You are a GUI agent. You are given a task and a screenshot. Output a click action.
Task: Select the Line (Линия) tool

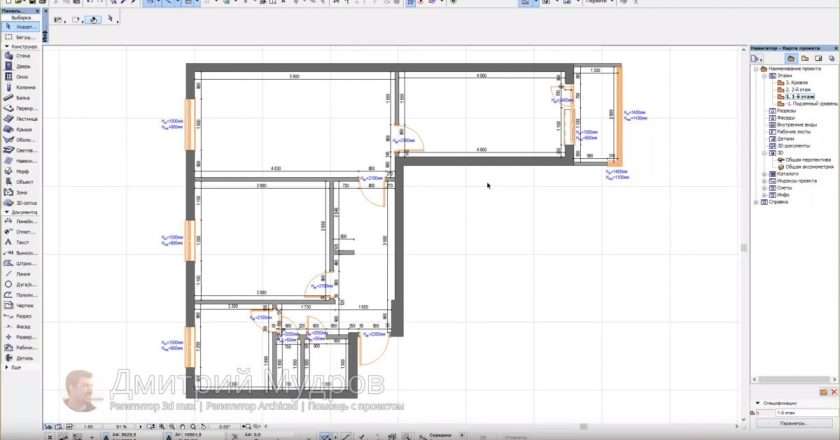point(20,274)
